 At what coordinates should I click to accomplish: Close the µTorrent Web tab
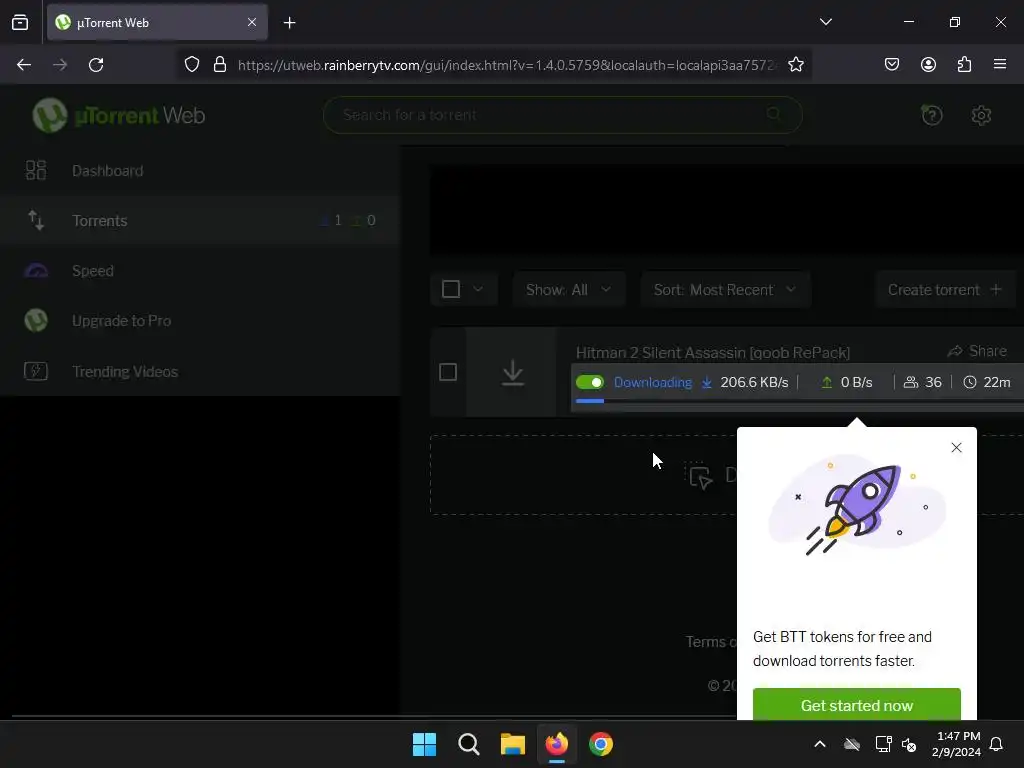(x=252, y=22)
